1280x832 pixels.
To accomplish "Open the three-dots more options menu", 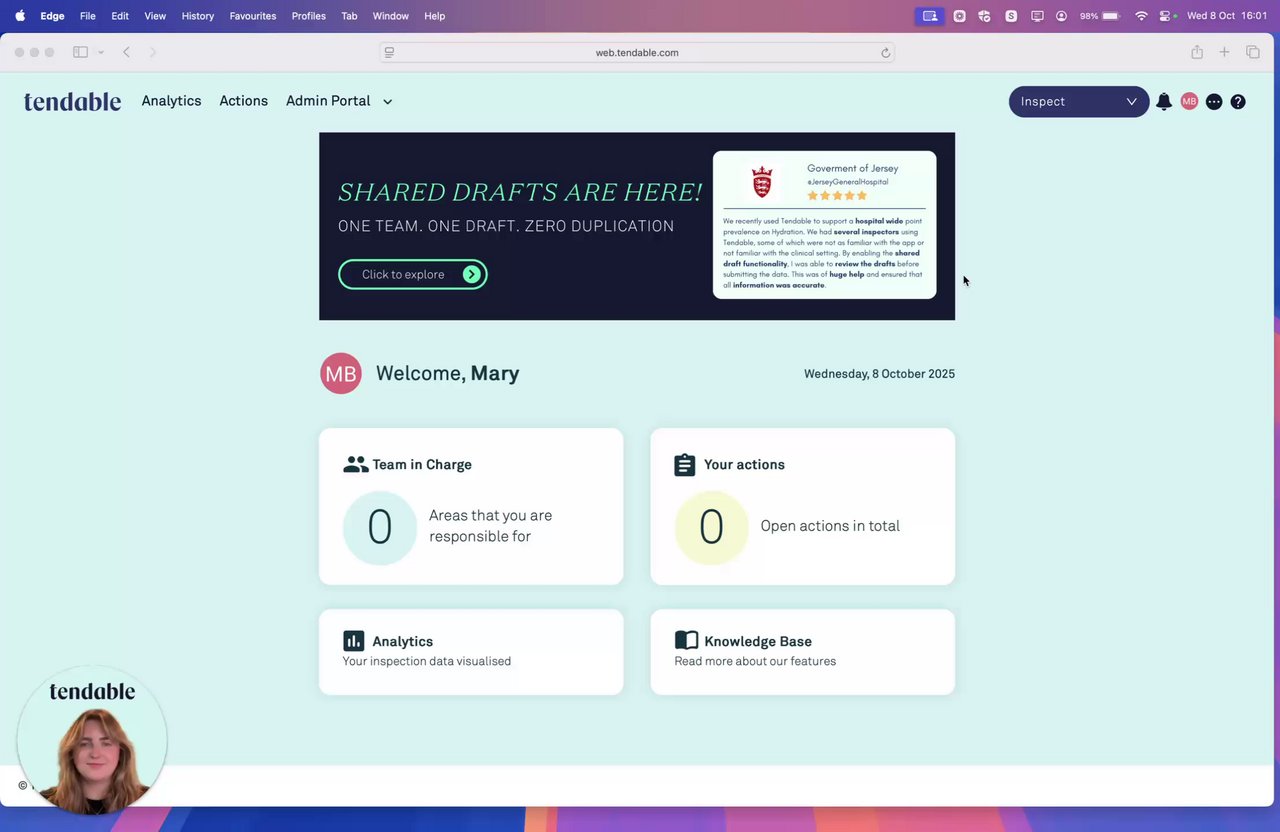I will 1214,101.
